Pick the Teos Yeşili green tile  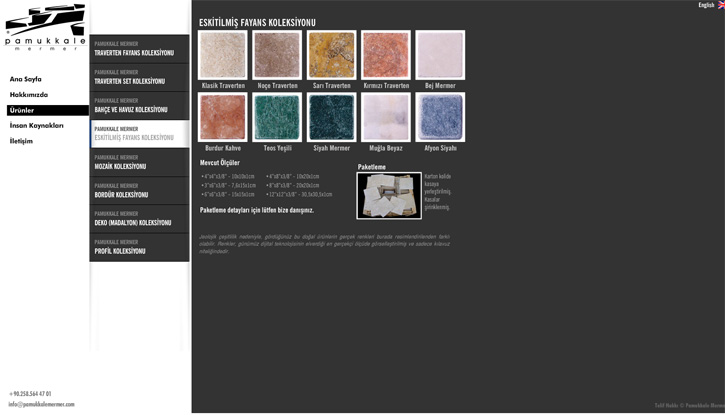(277, 117)
